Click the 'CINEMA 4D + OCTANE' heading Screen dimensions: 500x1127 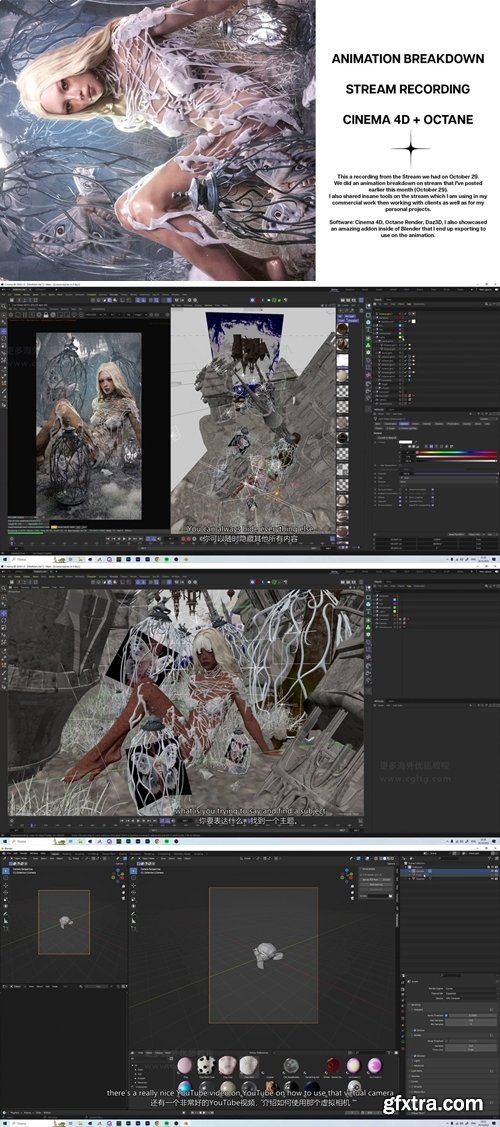tap(407, 119)
